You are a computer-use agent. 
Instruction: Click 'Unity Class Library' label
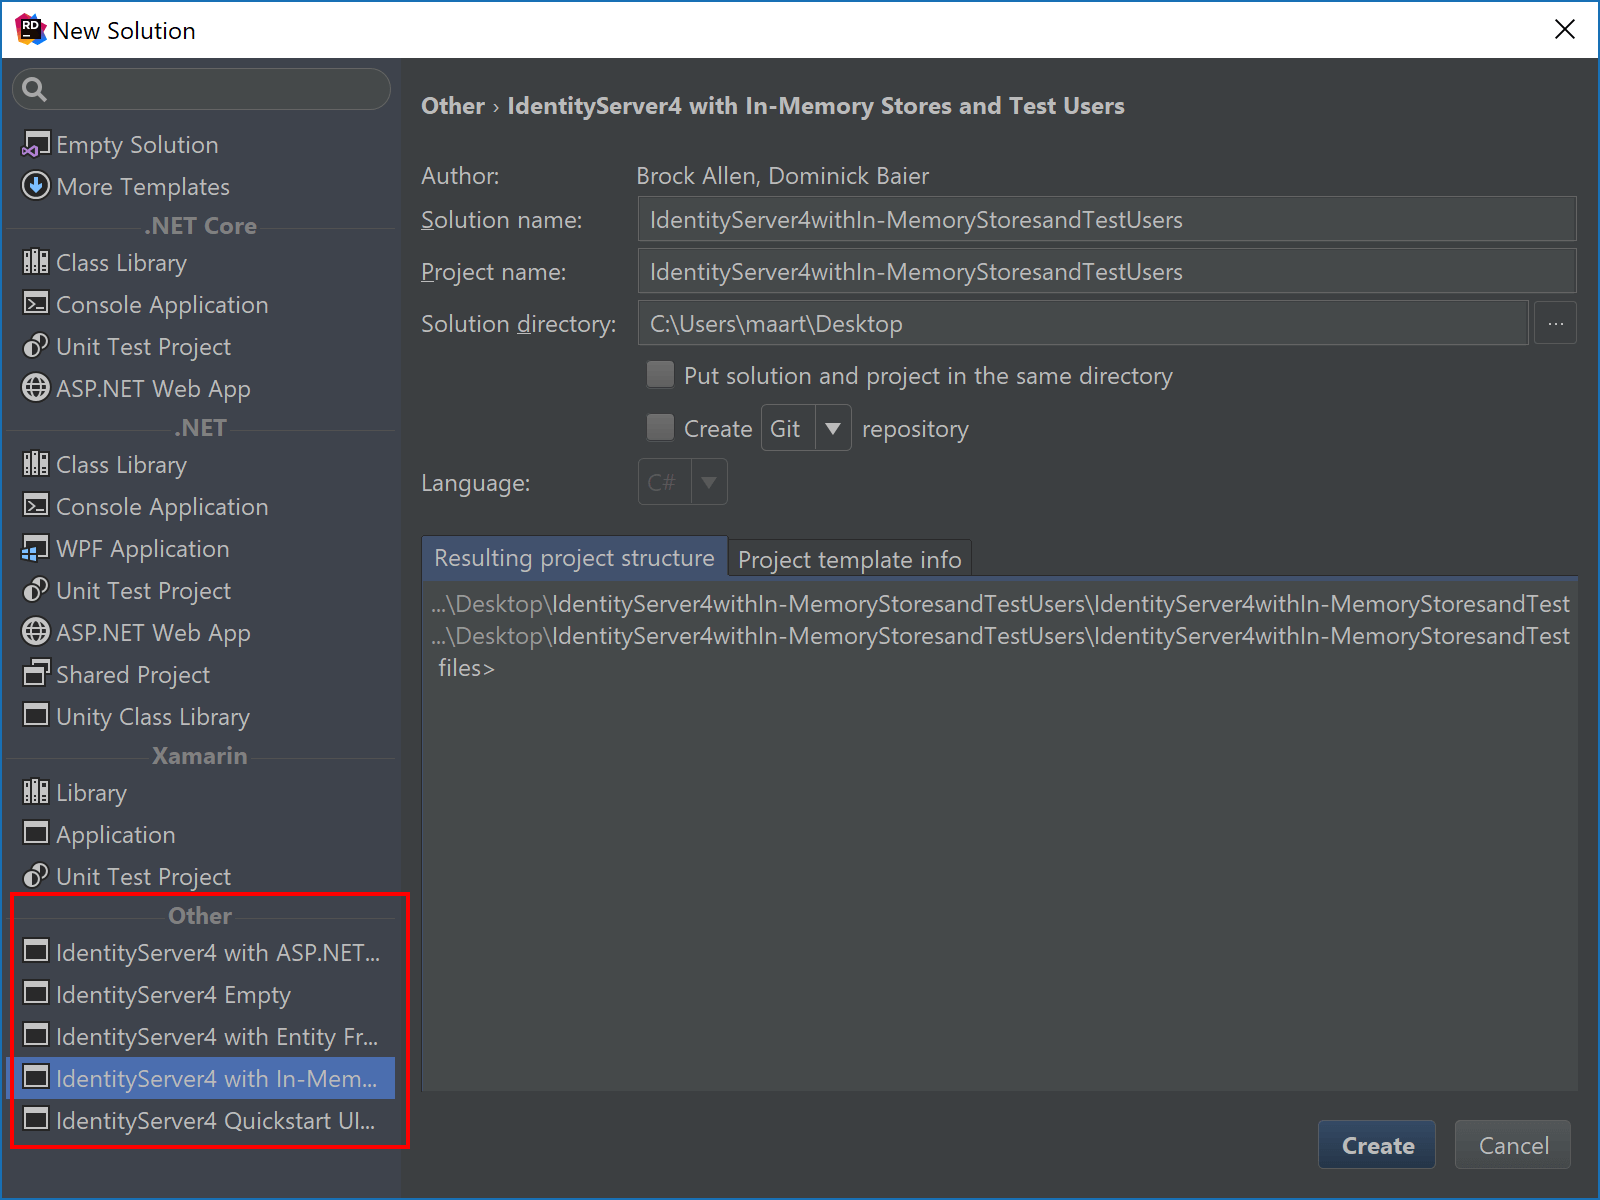(x=153, y=717)
